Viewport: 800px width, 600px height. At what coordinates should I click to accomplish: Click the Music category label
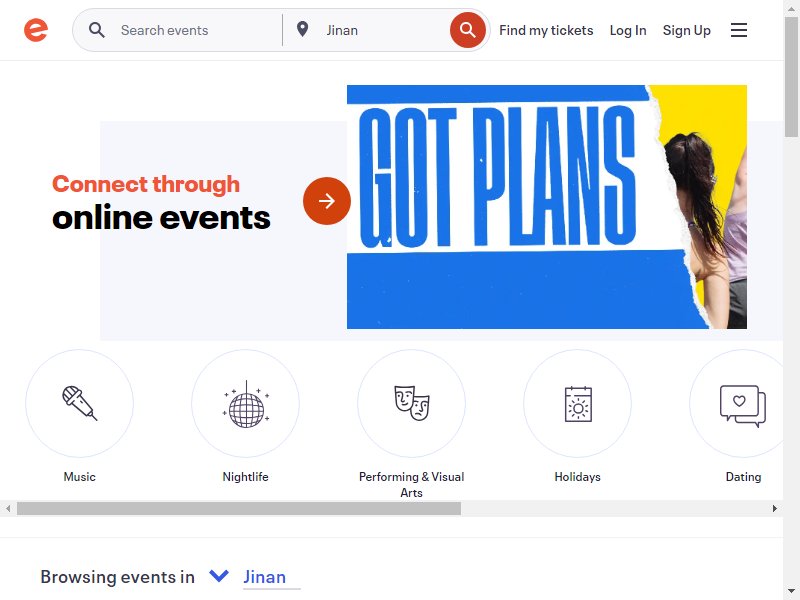point(80,477)
